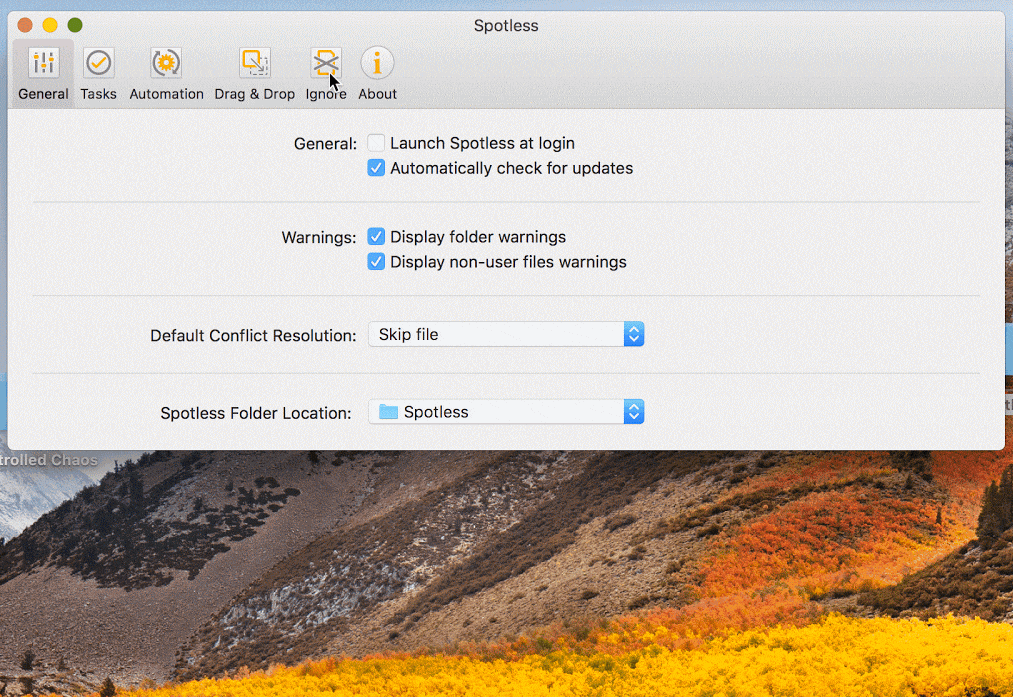
Task: Open Default Conflict Resolution dropdown
Action: pos(506,334)
